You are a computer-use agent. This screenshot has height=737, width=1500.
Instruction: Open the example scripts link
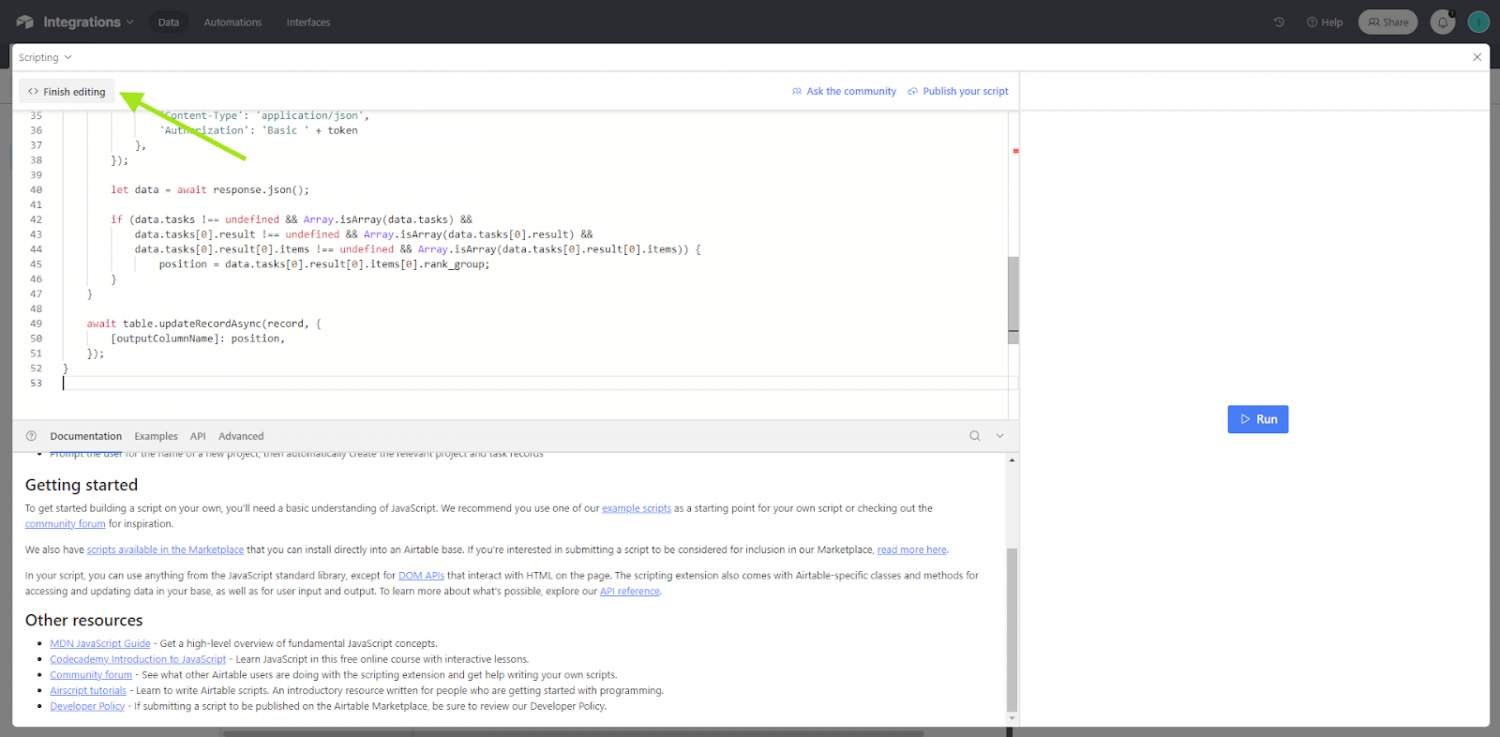[636, 508]
